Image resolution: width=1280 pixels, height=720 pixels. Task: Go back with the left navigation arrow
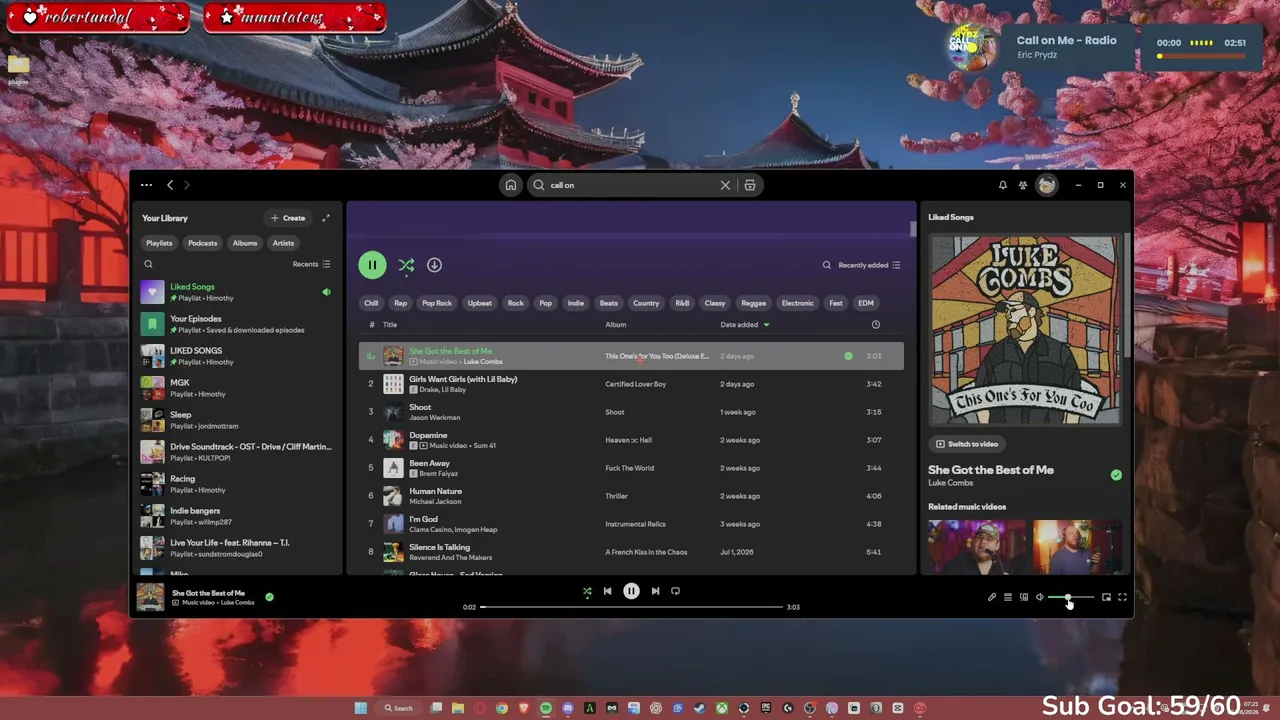pos(170,185)
